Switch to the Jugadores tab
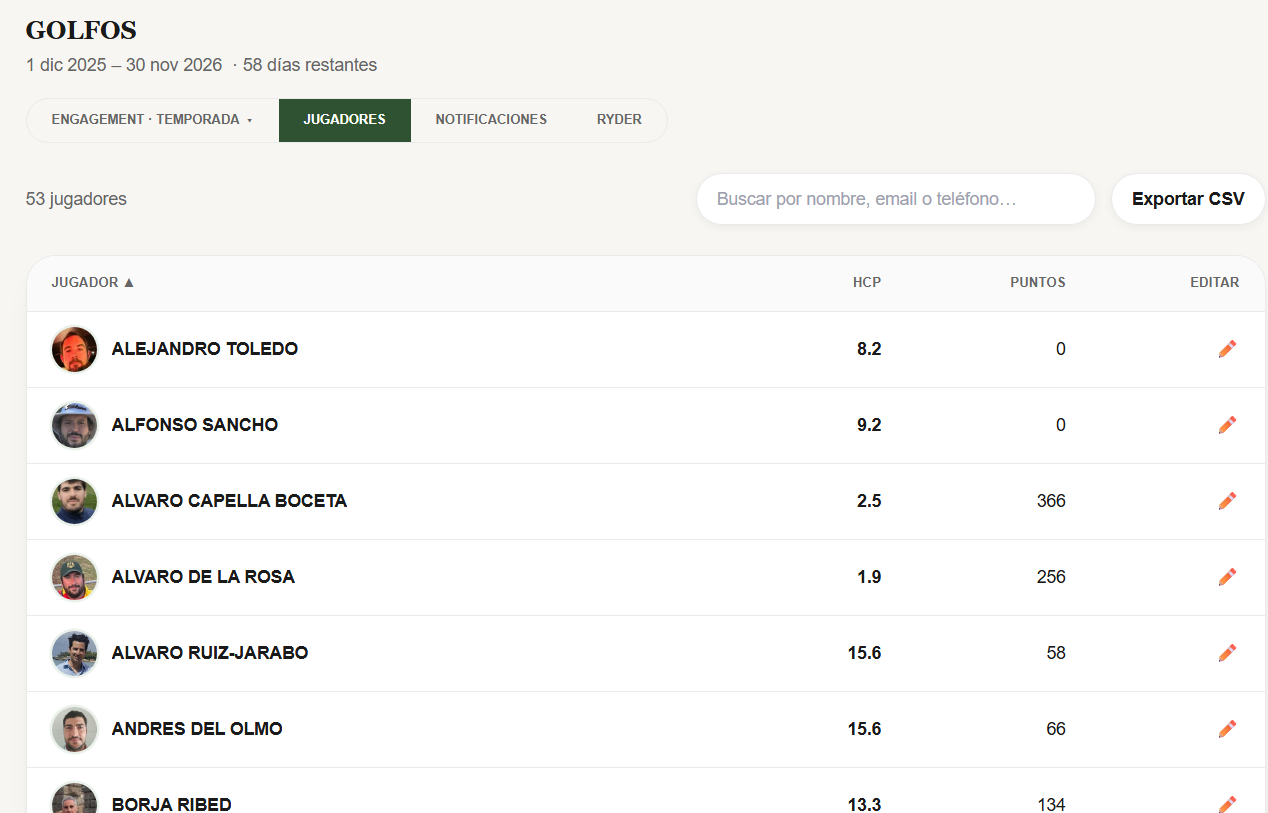This screenshot has width=1268, height=813. [345, 120]
